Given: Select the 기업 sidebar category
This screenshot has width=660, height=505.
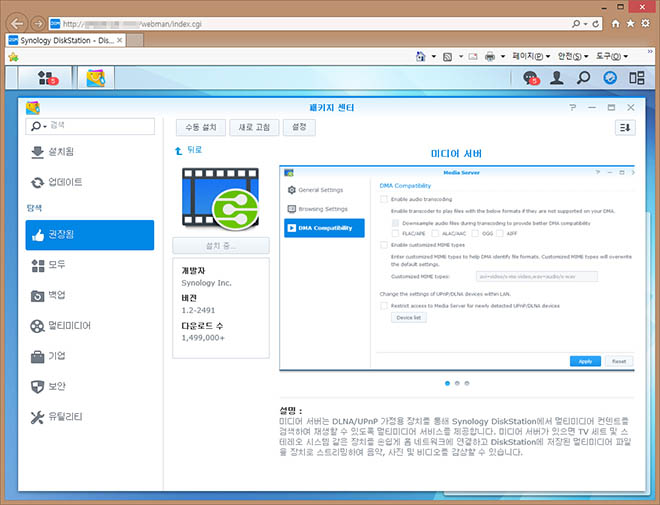Looking at the screenshot, I should (90, 356).
